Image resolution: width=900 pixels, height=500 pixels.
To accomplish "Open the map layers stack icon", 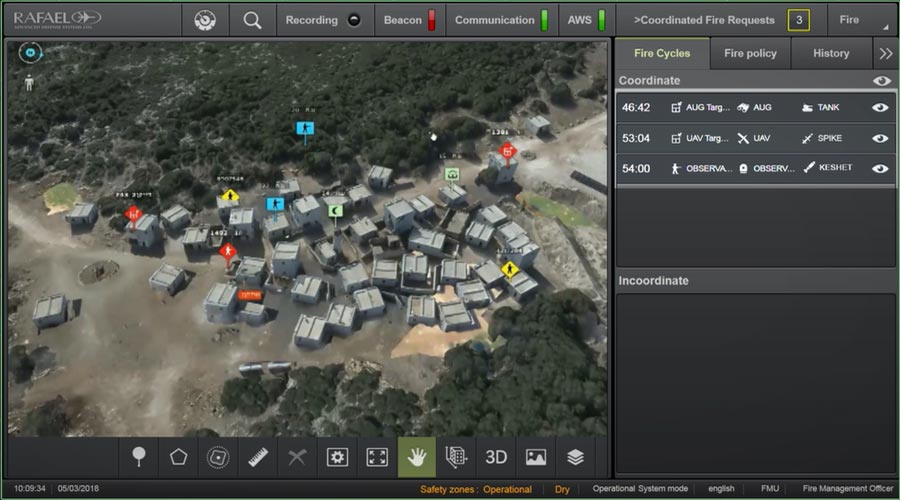I will coord(575,457).
